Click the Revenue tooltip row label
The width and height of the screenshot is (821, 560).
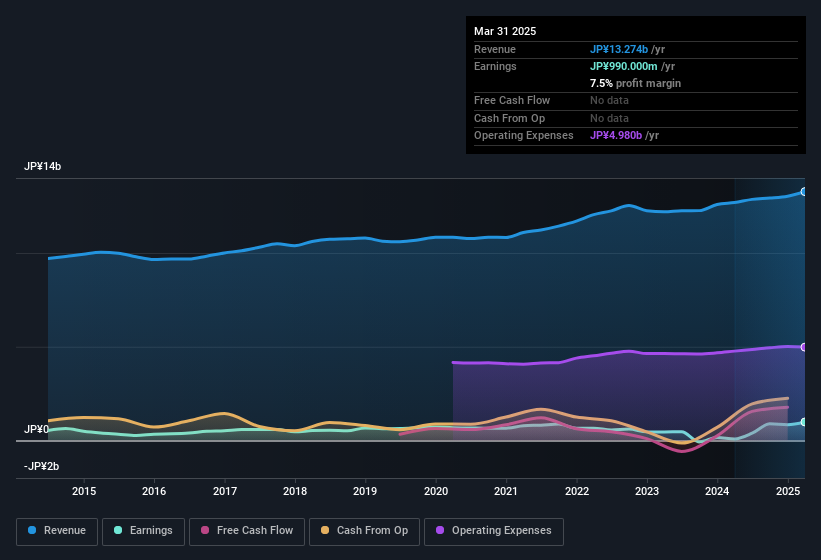tap(495, 49)
